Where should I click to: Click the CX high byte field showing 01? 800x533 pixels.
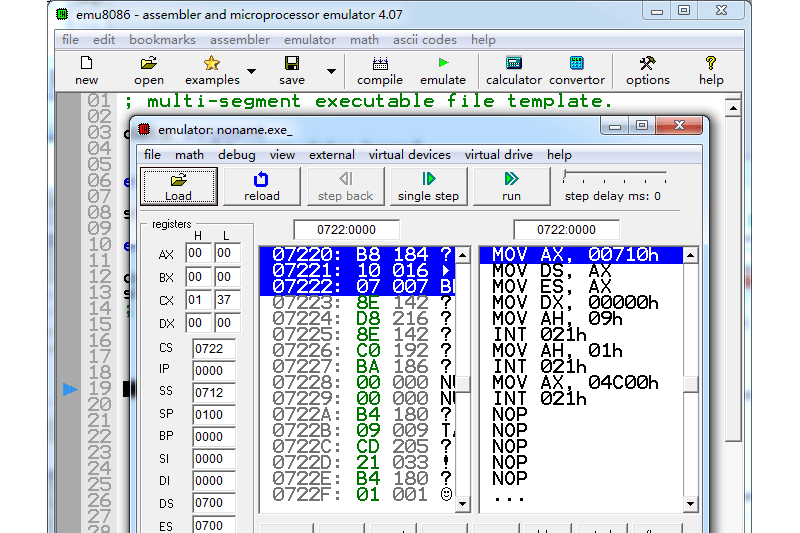(x=198, y=299)
